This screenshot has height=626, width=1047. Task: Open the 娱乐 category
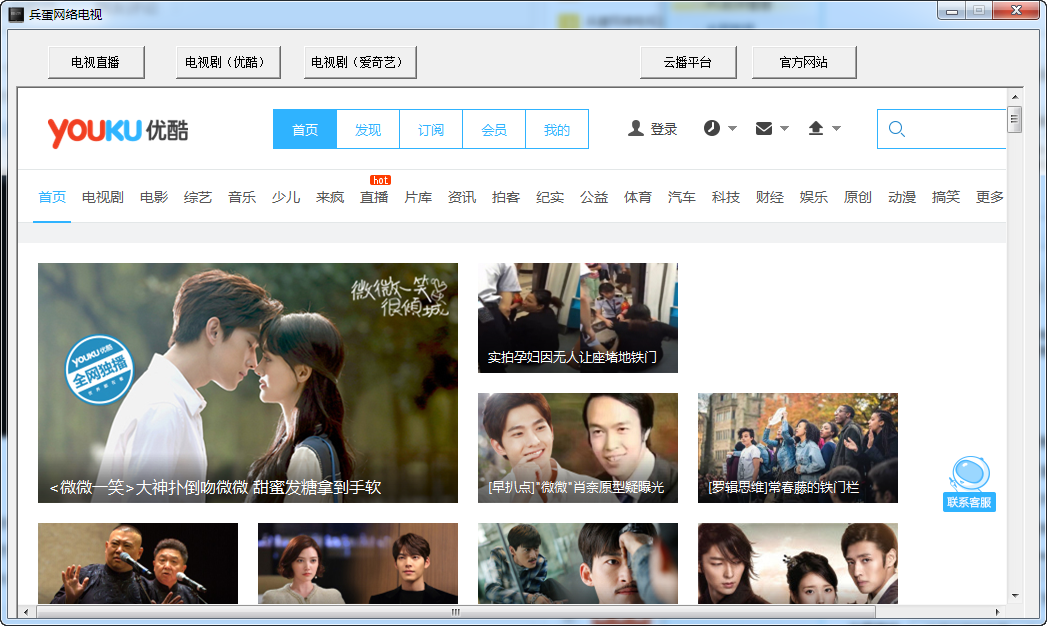tap(814, 197)
